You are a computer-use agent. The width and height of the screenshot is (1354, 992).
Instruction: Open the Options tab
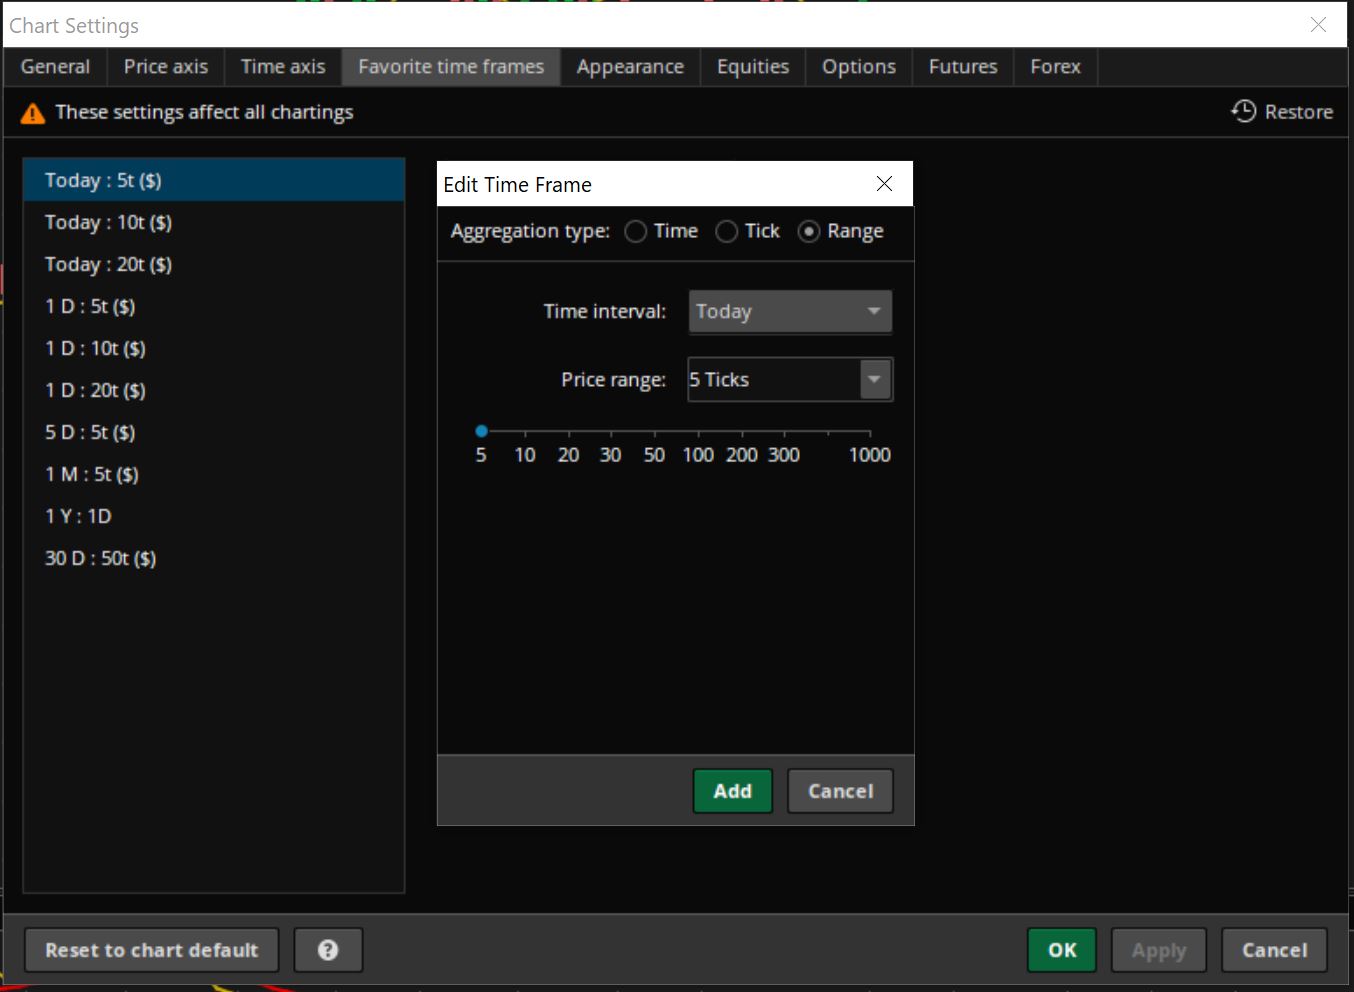tap(859, 67)
